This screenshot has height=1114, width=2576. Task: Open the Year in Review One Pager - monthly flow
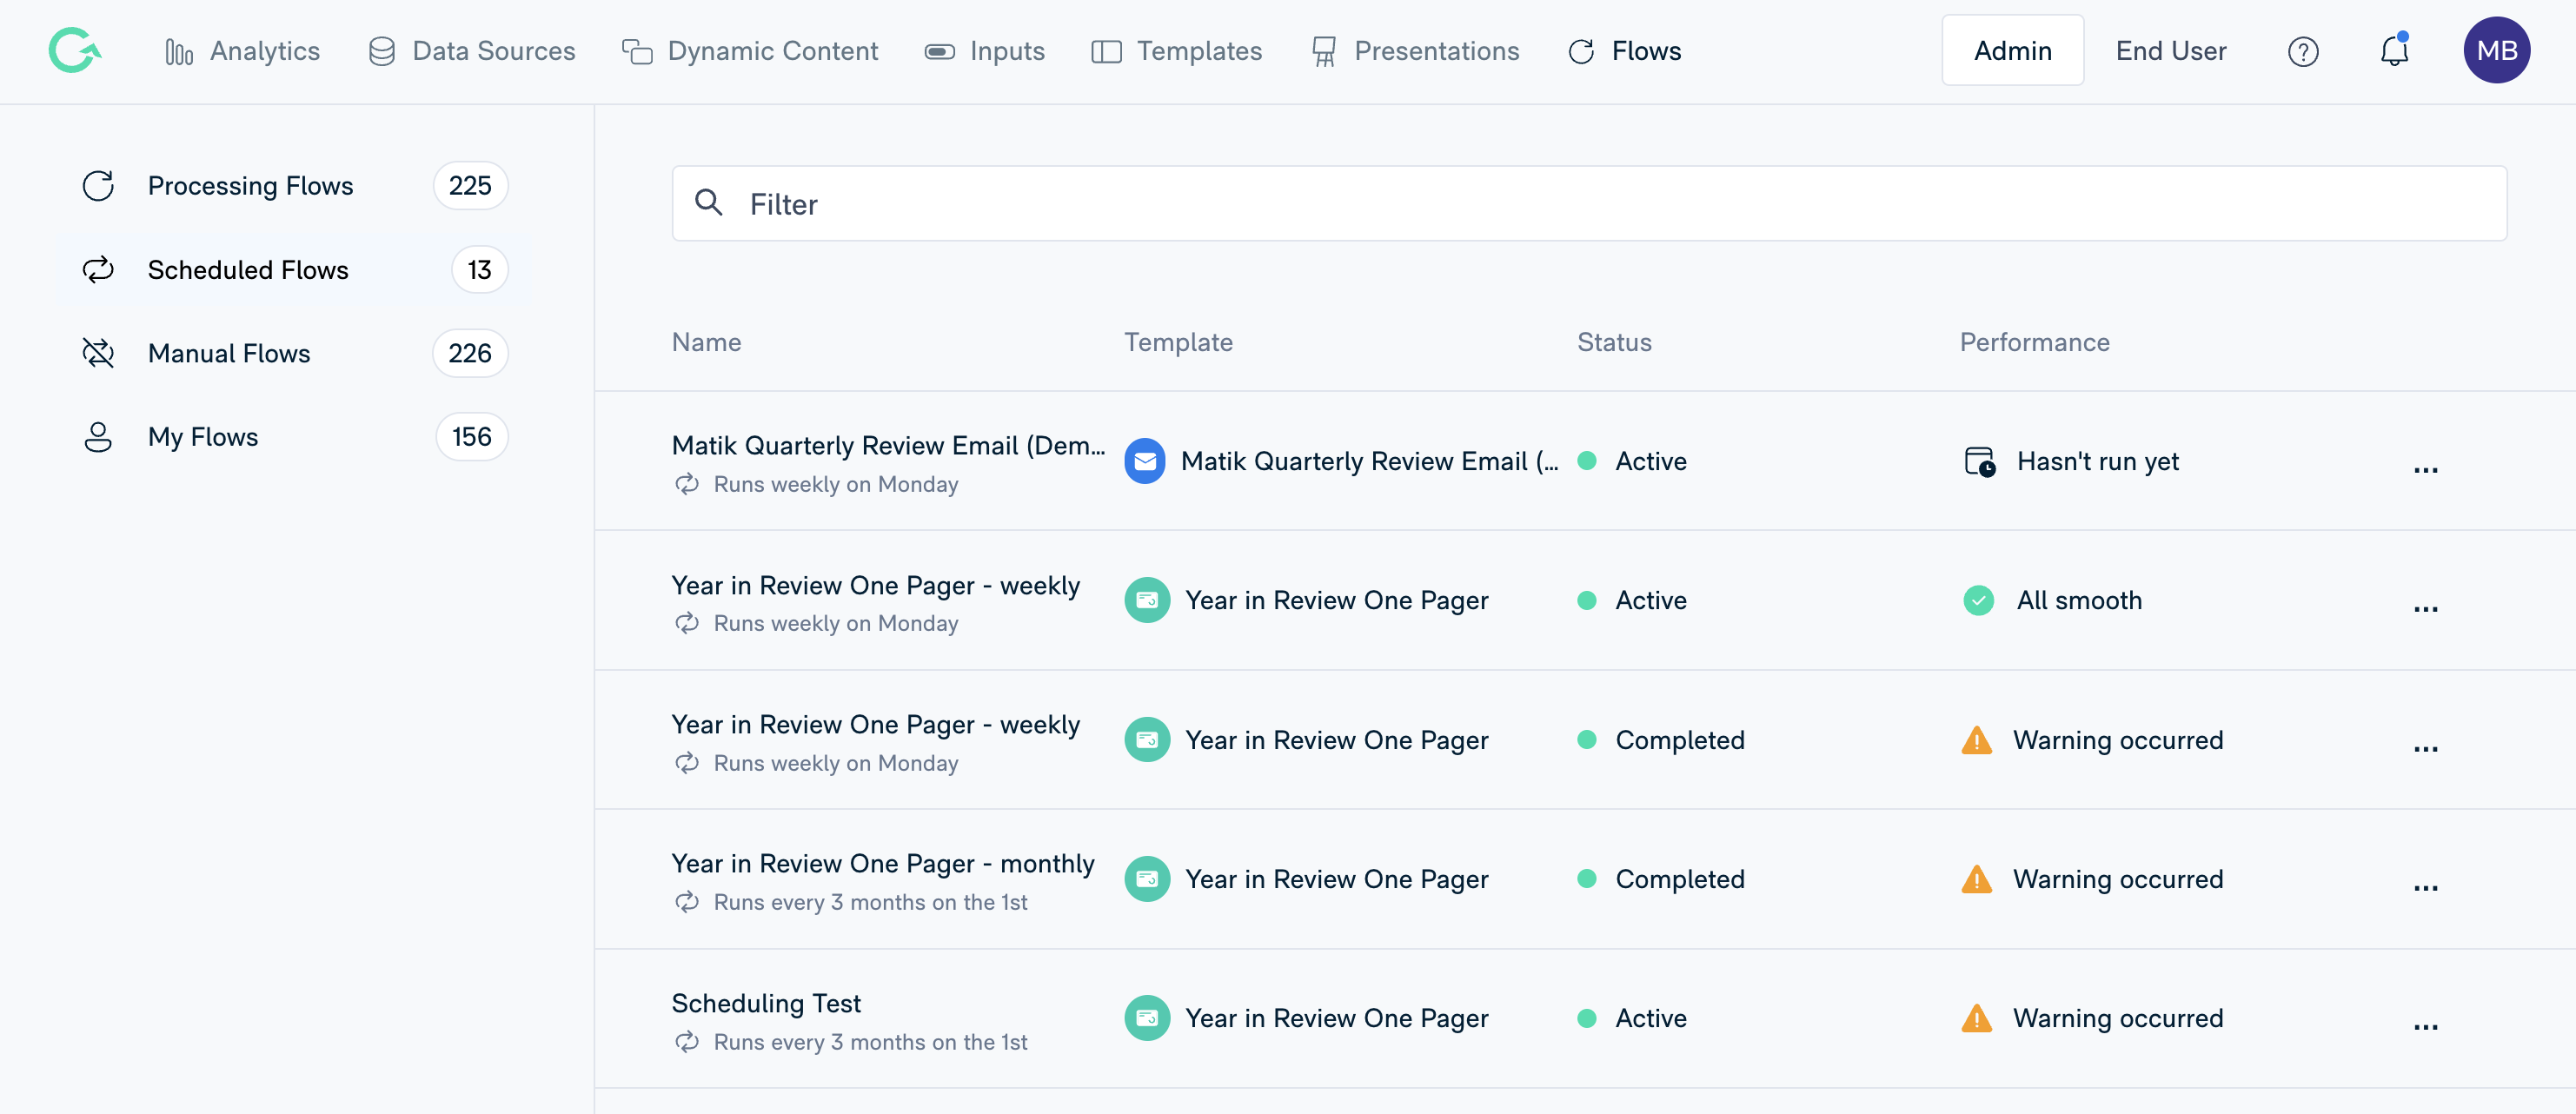point(883,864)
